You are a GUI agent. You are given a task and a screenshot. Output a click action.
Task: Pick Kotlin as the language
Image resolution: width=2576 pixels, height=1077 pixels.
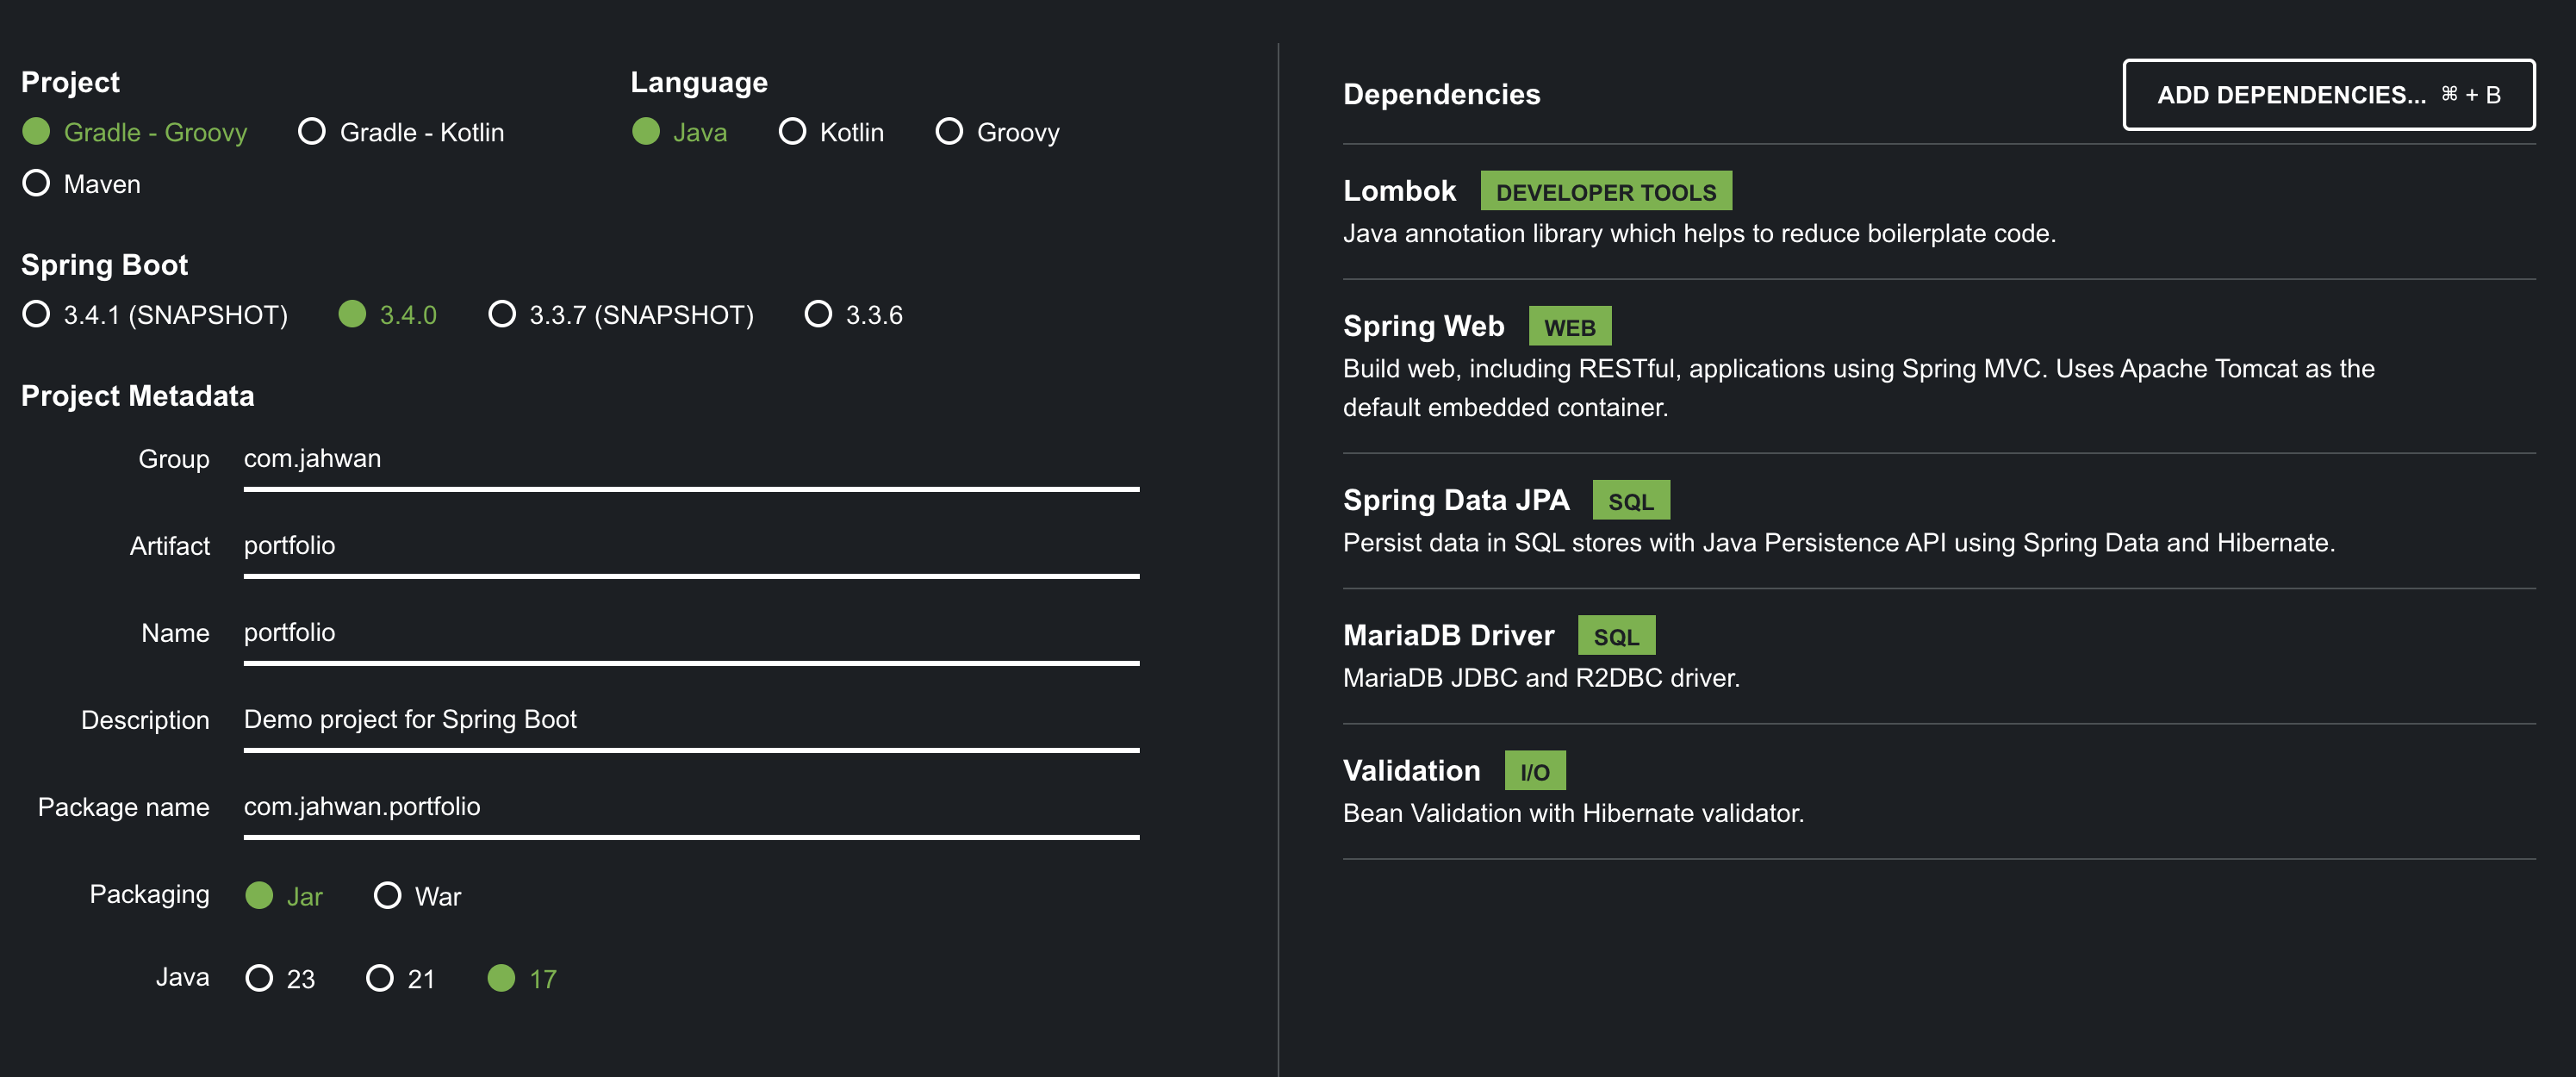[x=792, y=132]
